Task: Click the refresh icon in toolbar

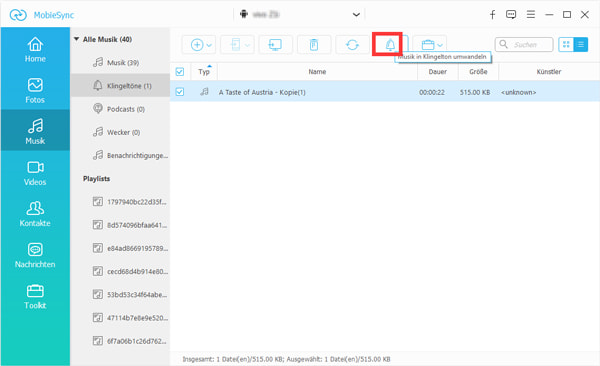Action: (x=352, y=45)
